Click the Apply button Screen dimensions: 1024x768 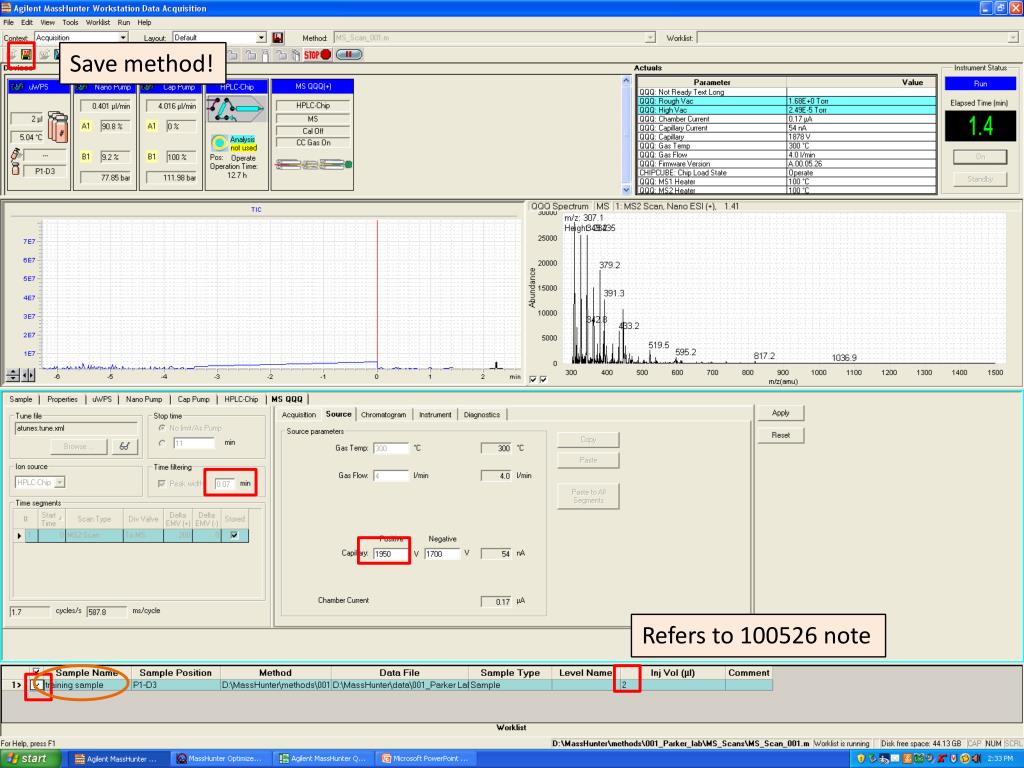coord(780,413)
